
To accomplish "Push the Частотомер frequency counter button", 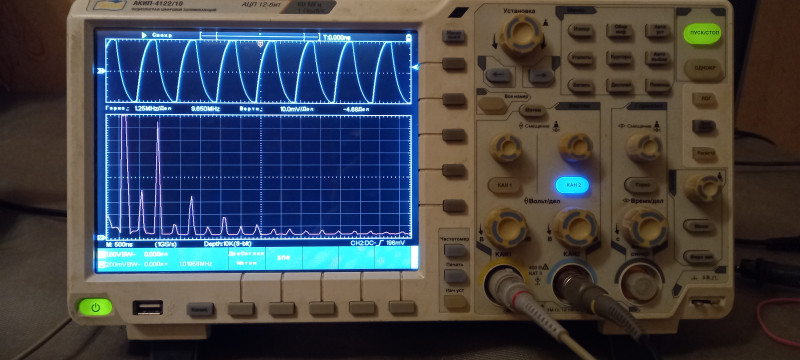I will 455,250.
